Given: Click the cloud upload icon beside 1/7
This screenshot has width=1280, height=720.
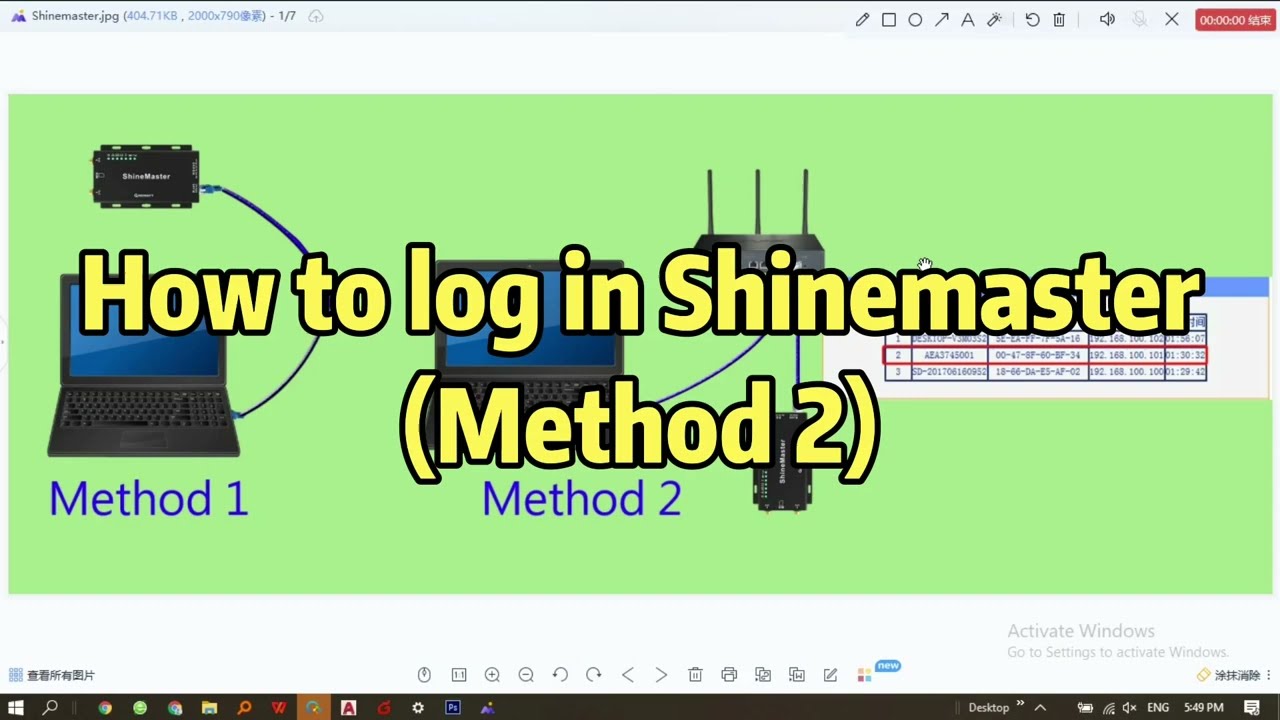Looking at the screenshot, I should (316, 16).
